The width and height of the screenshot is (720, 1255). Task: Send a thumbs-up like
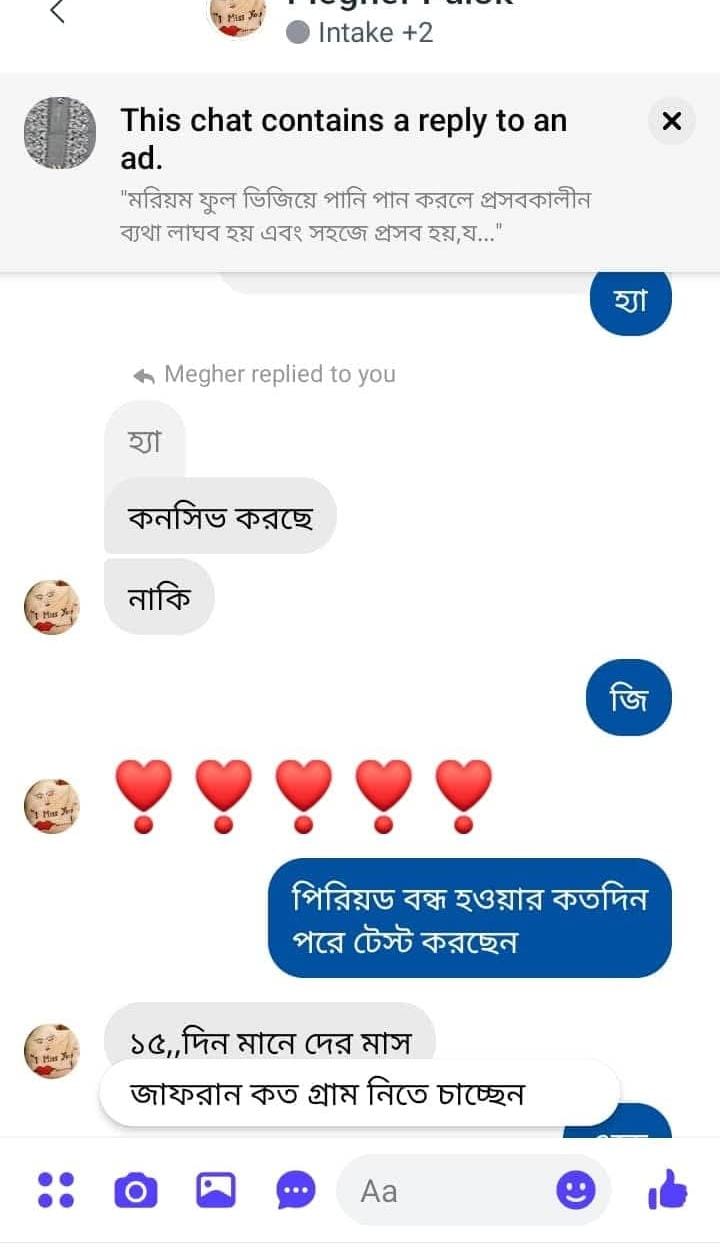coord(668,1190)
